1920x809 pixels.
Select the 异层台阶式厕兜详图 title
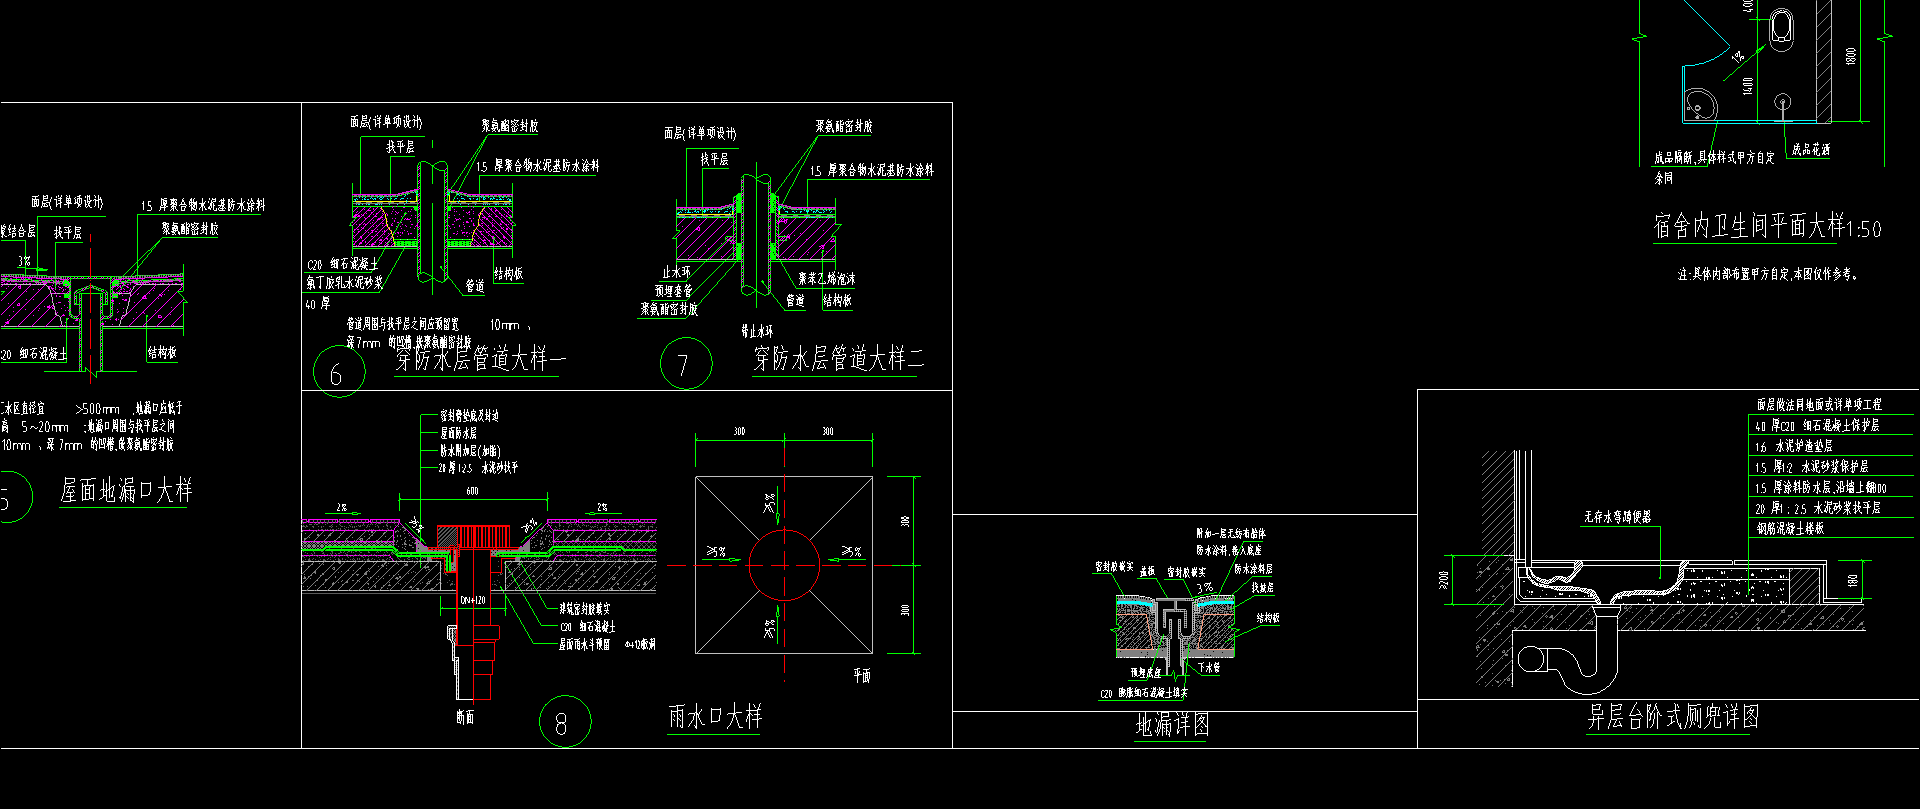pos(1673,717)
